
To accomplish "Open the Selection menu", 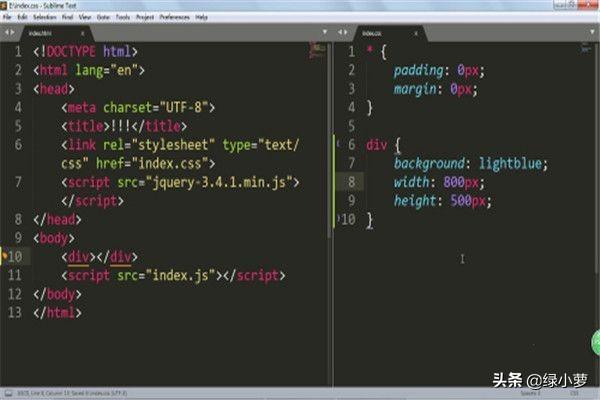I will [x=44, y=17].
